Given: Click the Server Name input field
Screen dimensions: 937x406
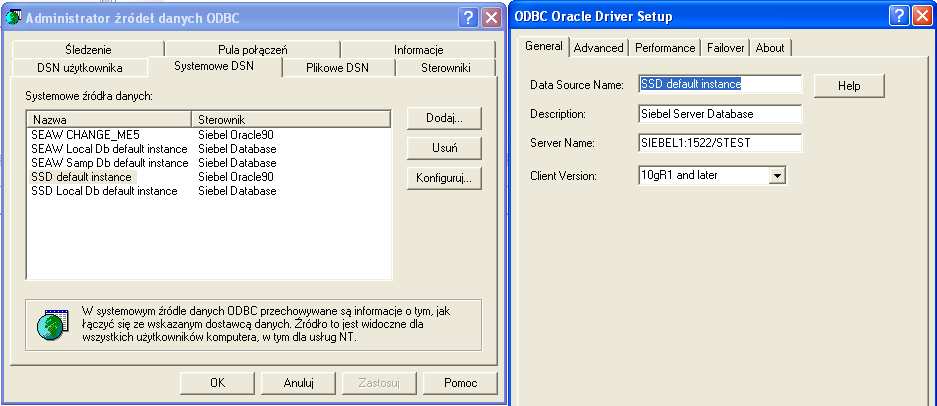Looking at the screenshot, I should 719,143.
